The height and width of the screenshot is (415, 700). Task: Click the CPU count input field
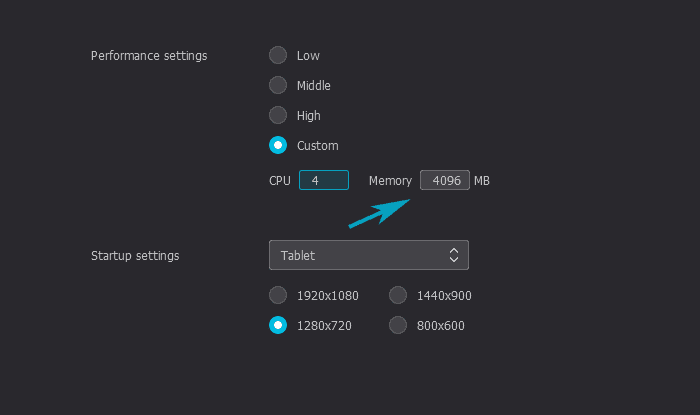324,180
